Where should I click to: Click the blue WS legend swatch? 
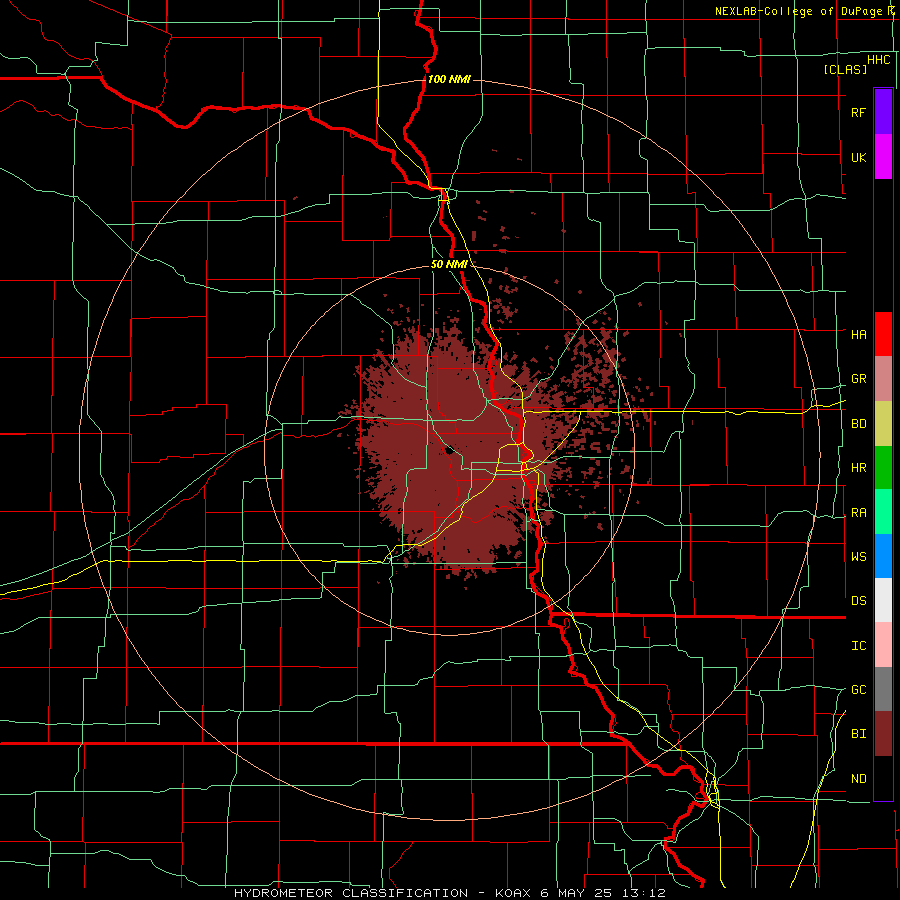pyautogui.click(x=883, y=556)
